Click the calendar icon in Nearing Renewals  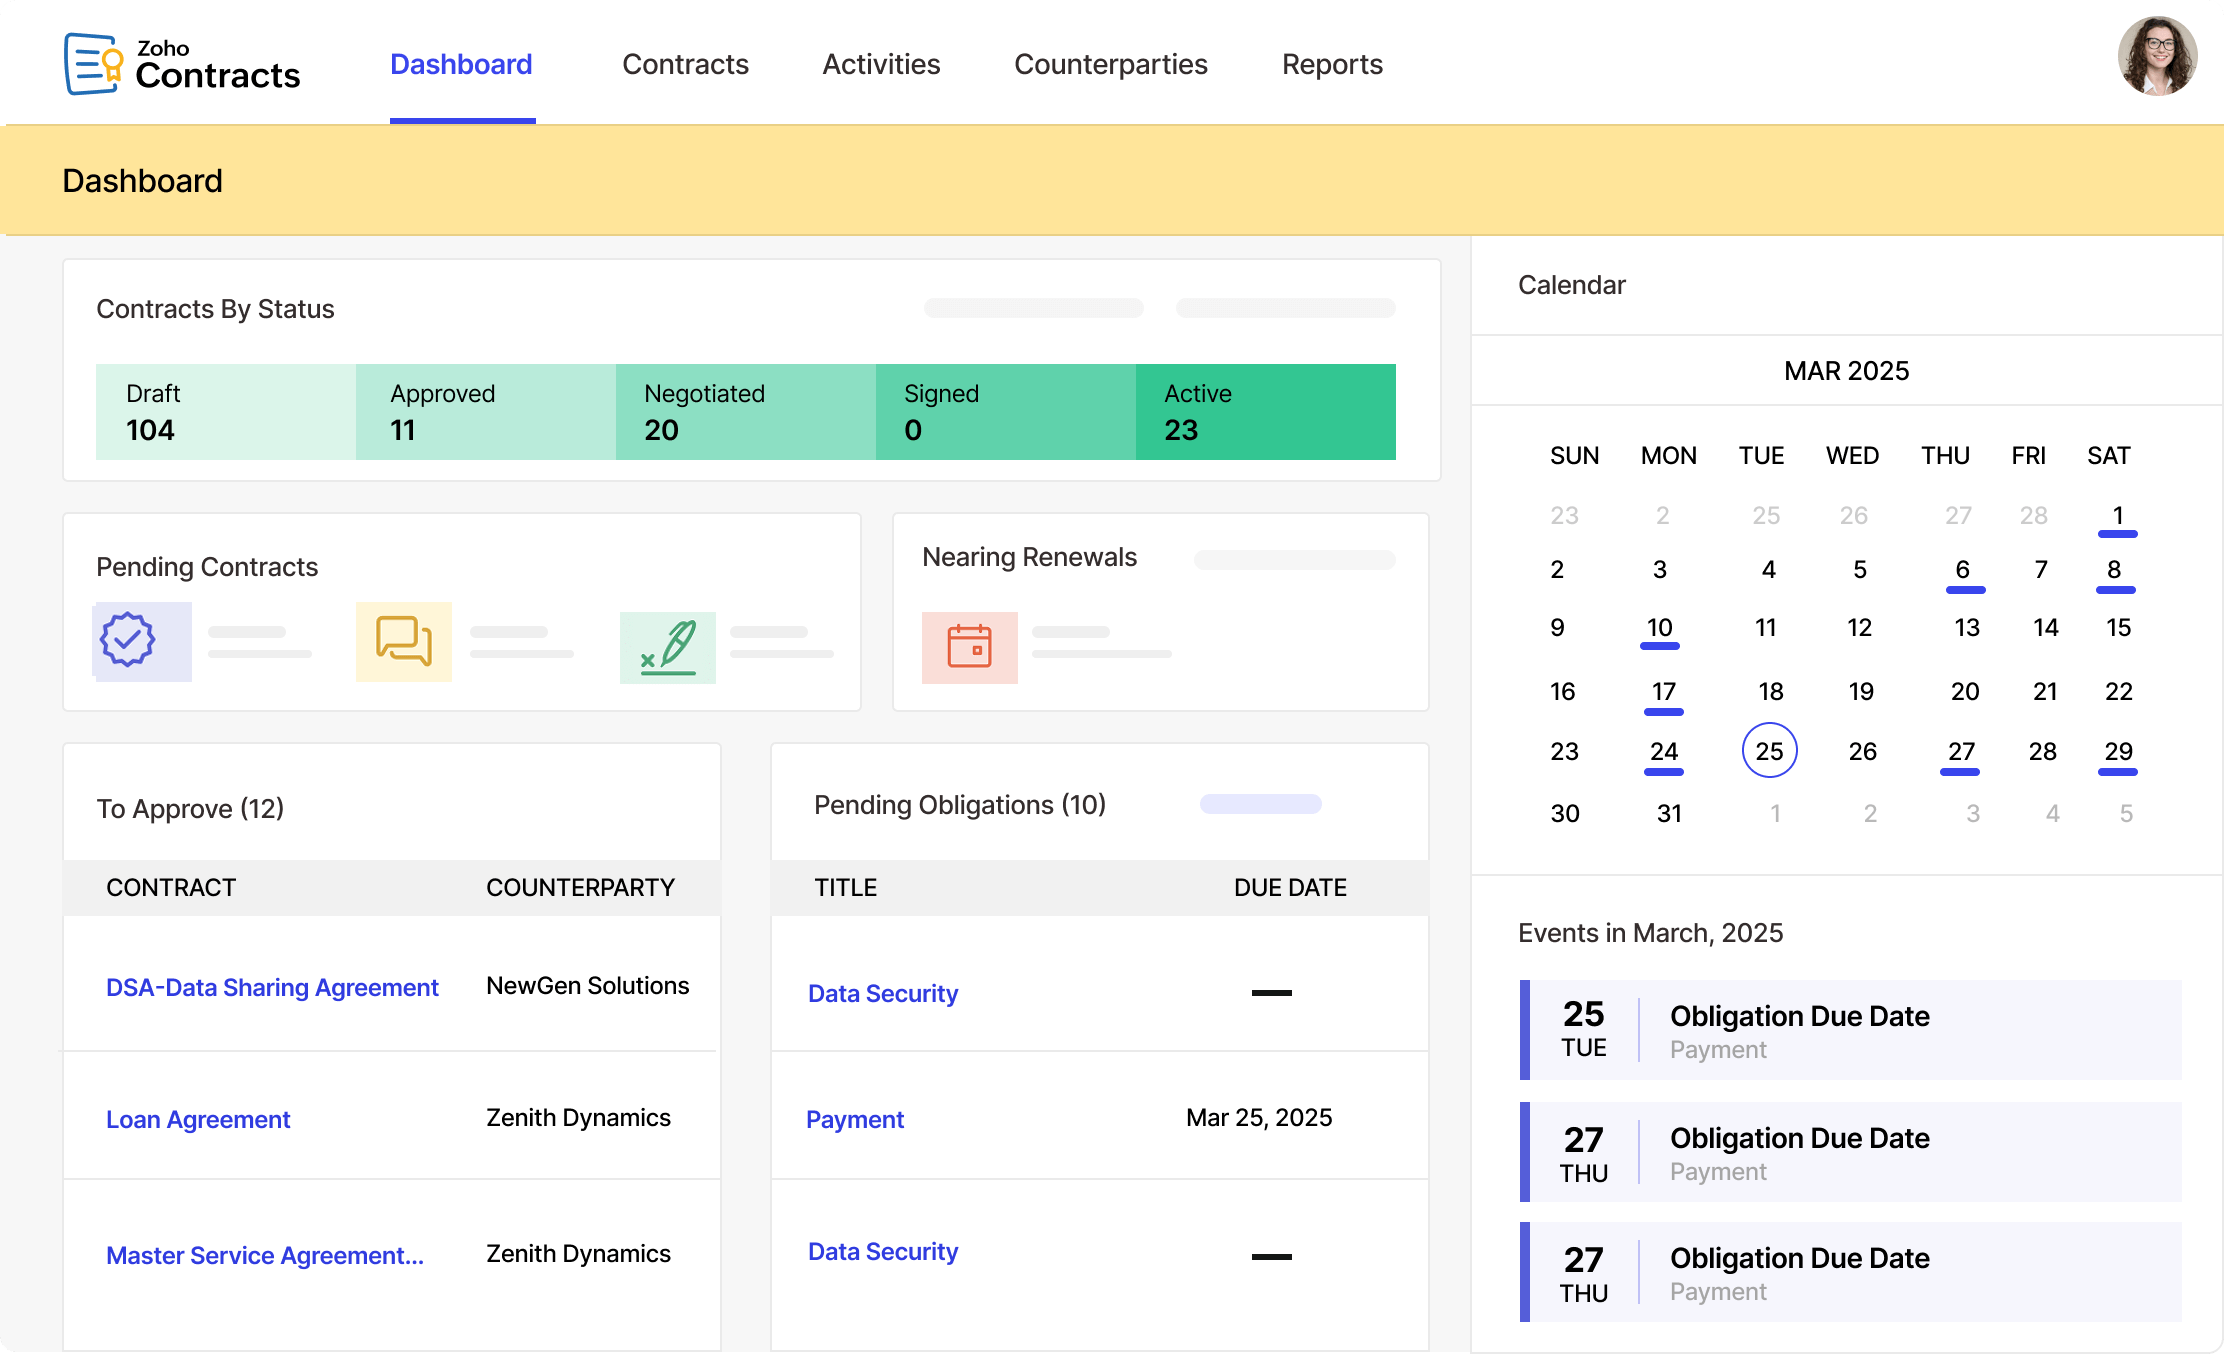point(968,647)
